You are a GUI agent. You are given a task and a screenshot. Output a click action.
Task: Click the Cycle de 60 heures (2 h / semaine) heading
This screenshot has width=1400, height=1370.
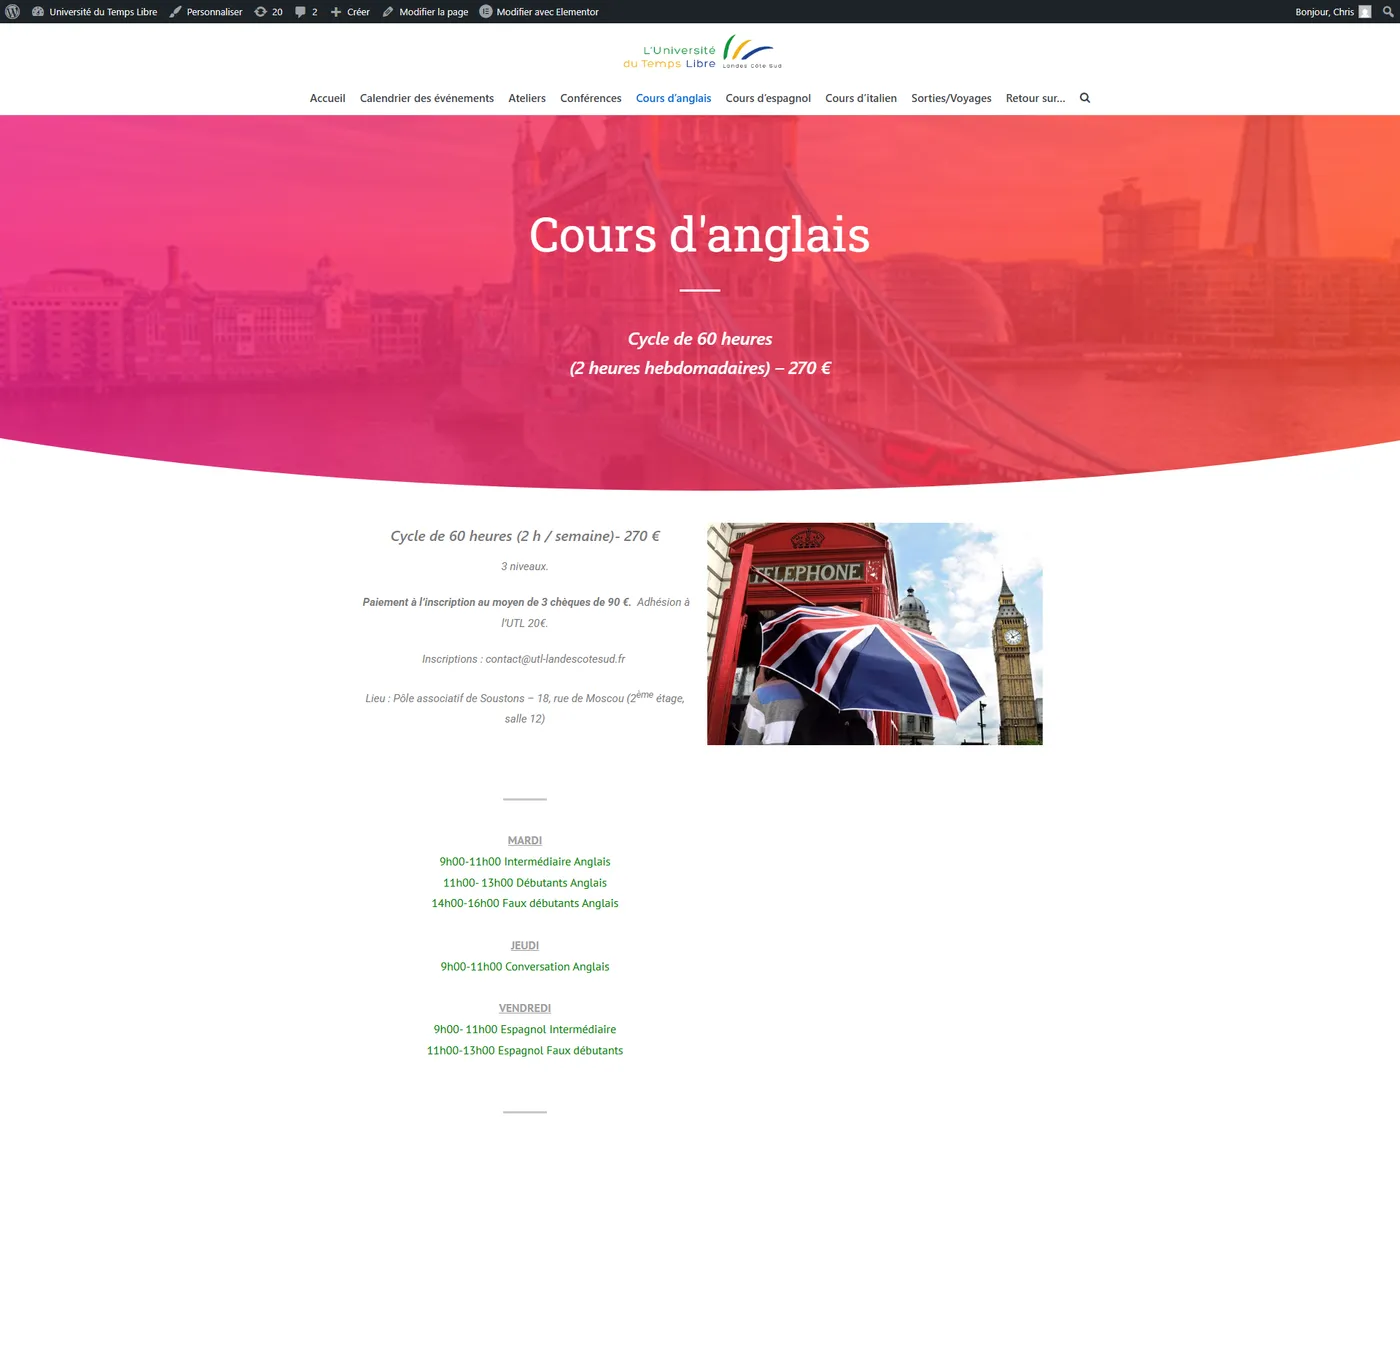[x=525, y=536]
